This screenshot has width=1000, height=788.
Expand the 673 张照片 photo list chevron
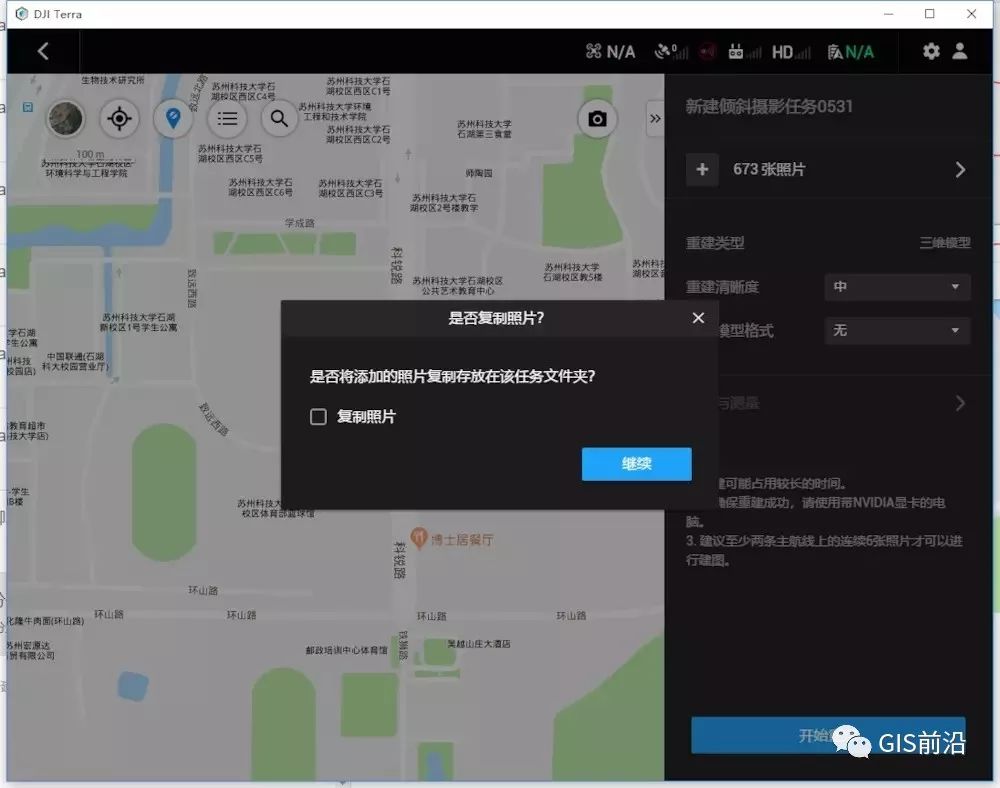pyautogui.click(x=959, y=169)
